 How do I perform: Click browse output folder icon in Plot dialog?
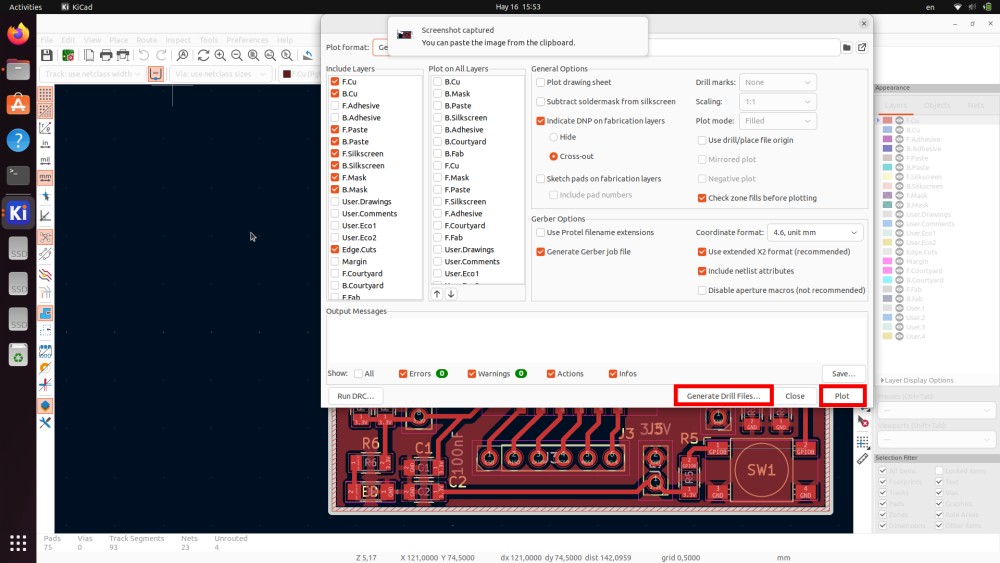pos(846,47)
